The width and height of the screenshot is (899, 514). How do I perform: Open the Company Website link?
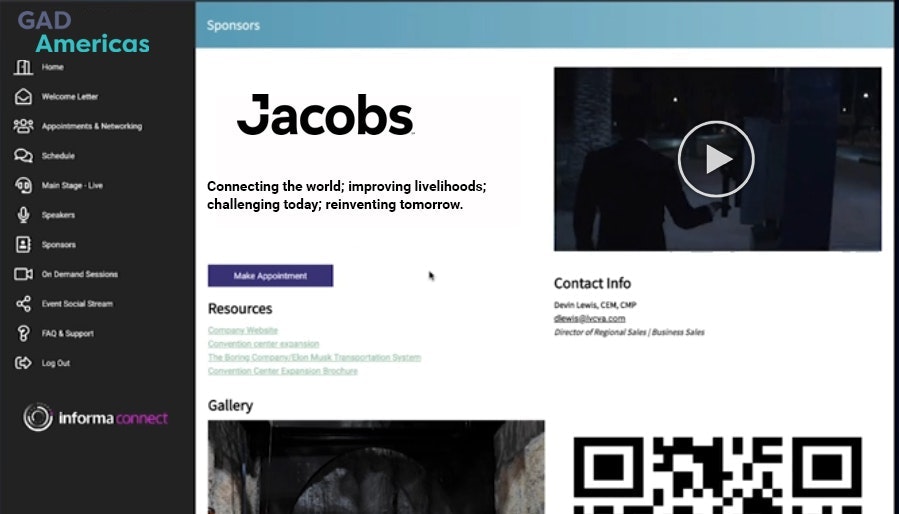(x=242, y=330)
